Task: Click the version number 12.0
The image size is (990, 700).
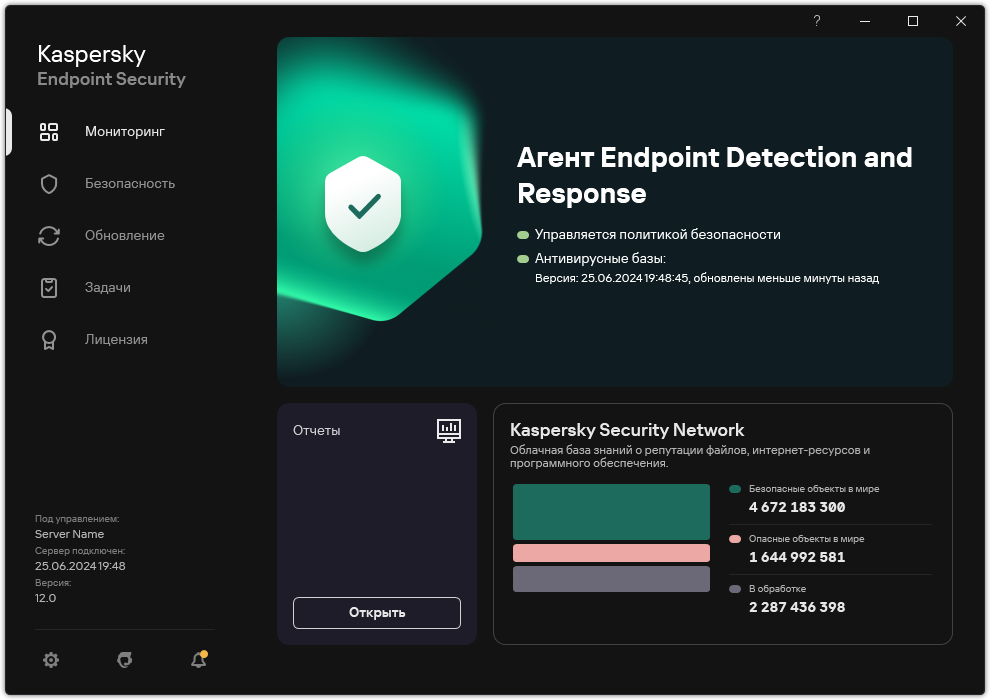Action: coord(45,598)
